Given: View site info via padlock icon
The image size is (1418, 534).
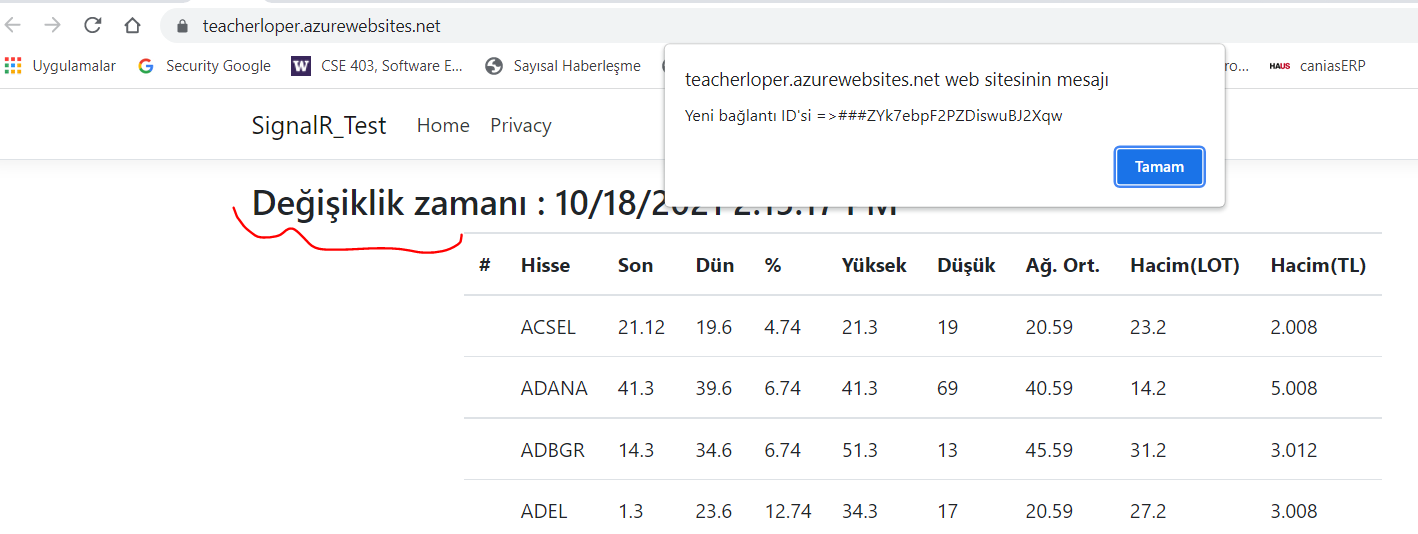Looking at the screenshot, I should 182,27.
